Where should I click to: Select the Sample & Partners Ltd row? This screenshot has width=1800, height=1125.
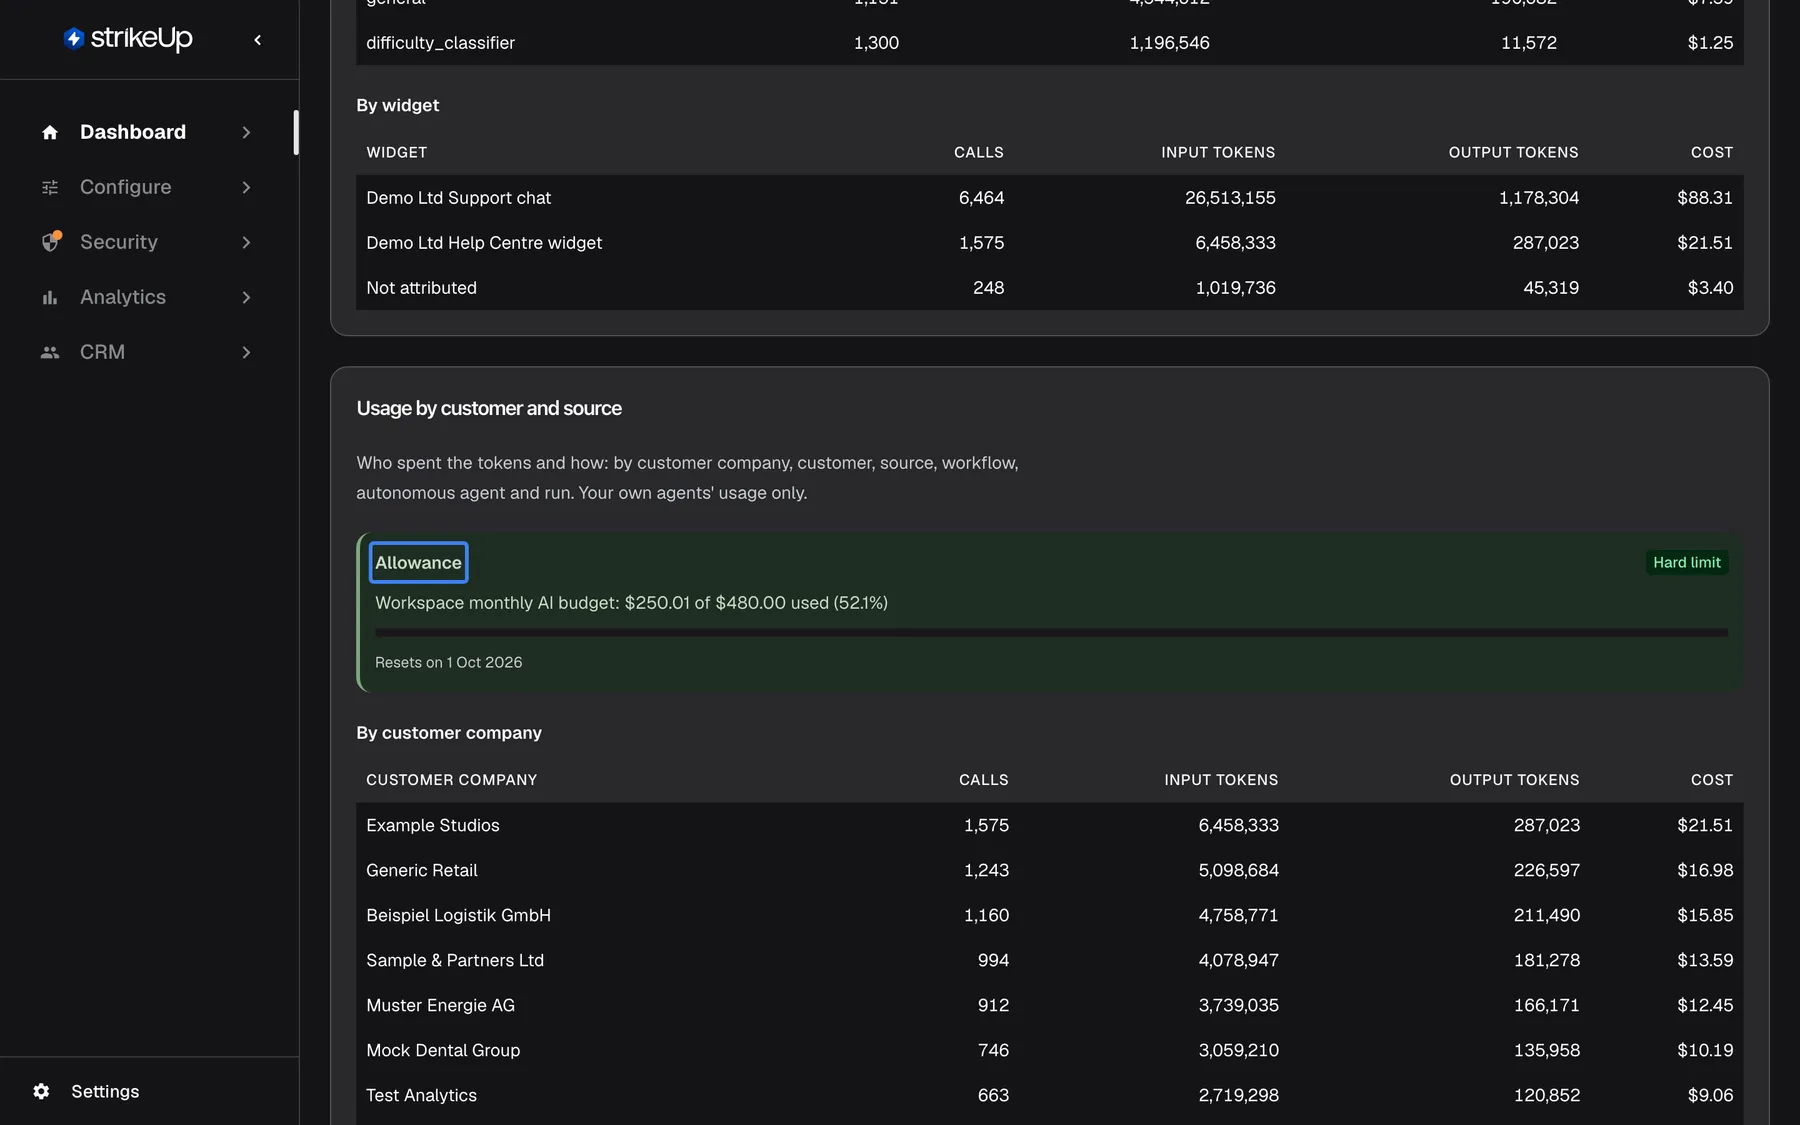coord(1050,960)
